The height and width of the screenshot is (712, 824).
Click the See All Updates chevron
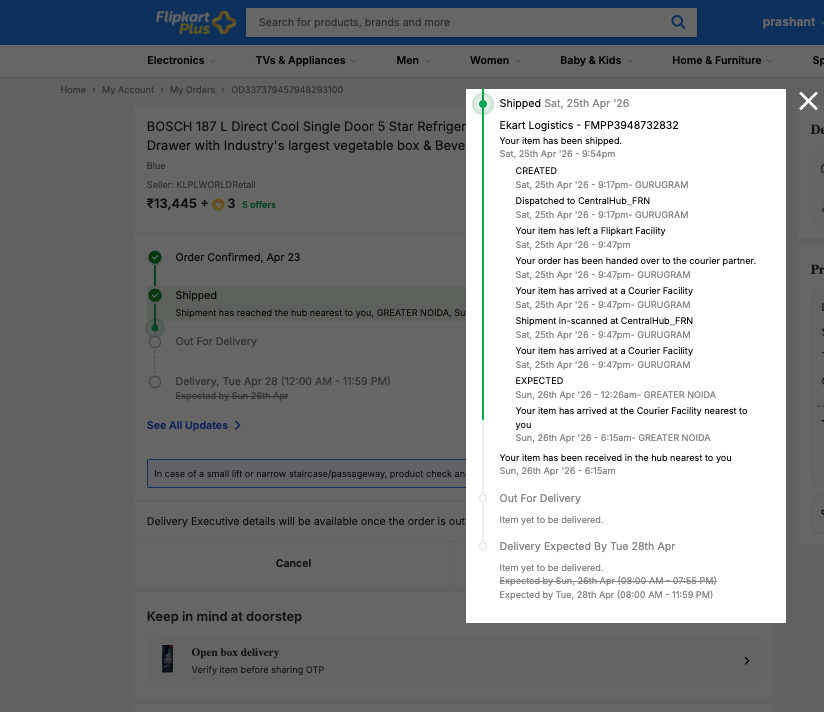pos(238,425)
